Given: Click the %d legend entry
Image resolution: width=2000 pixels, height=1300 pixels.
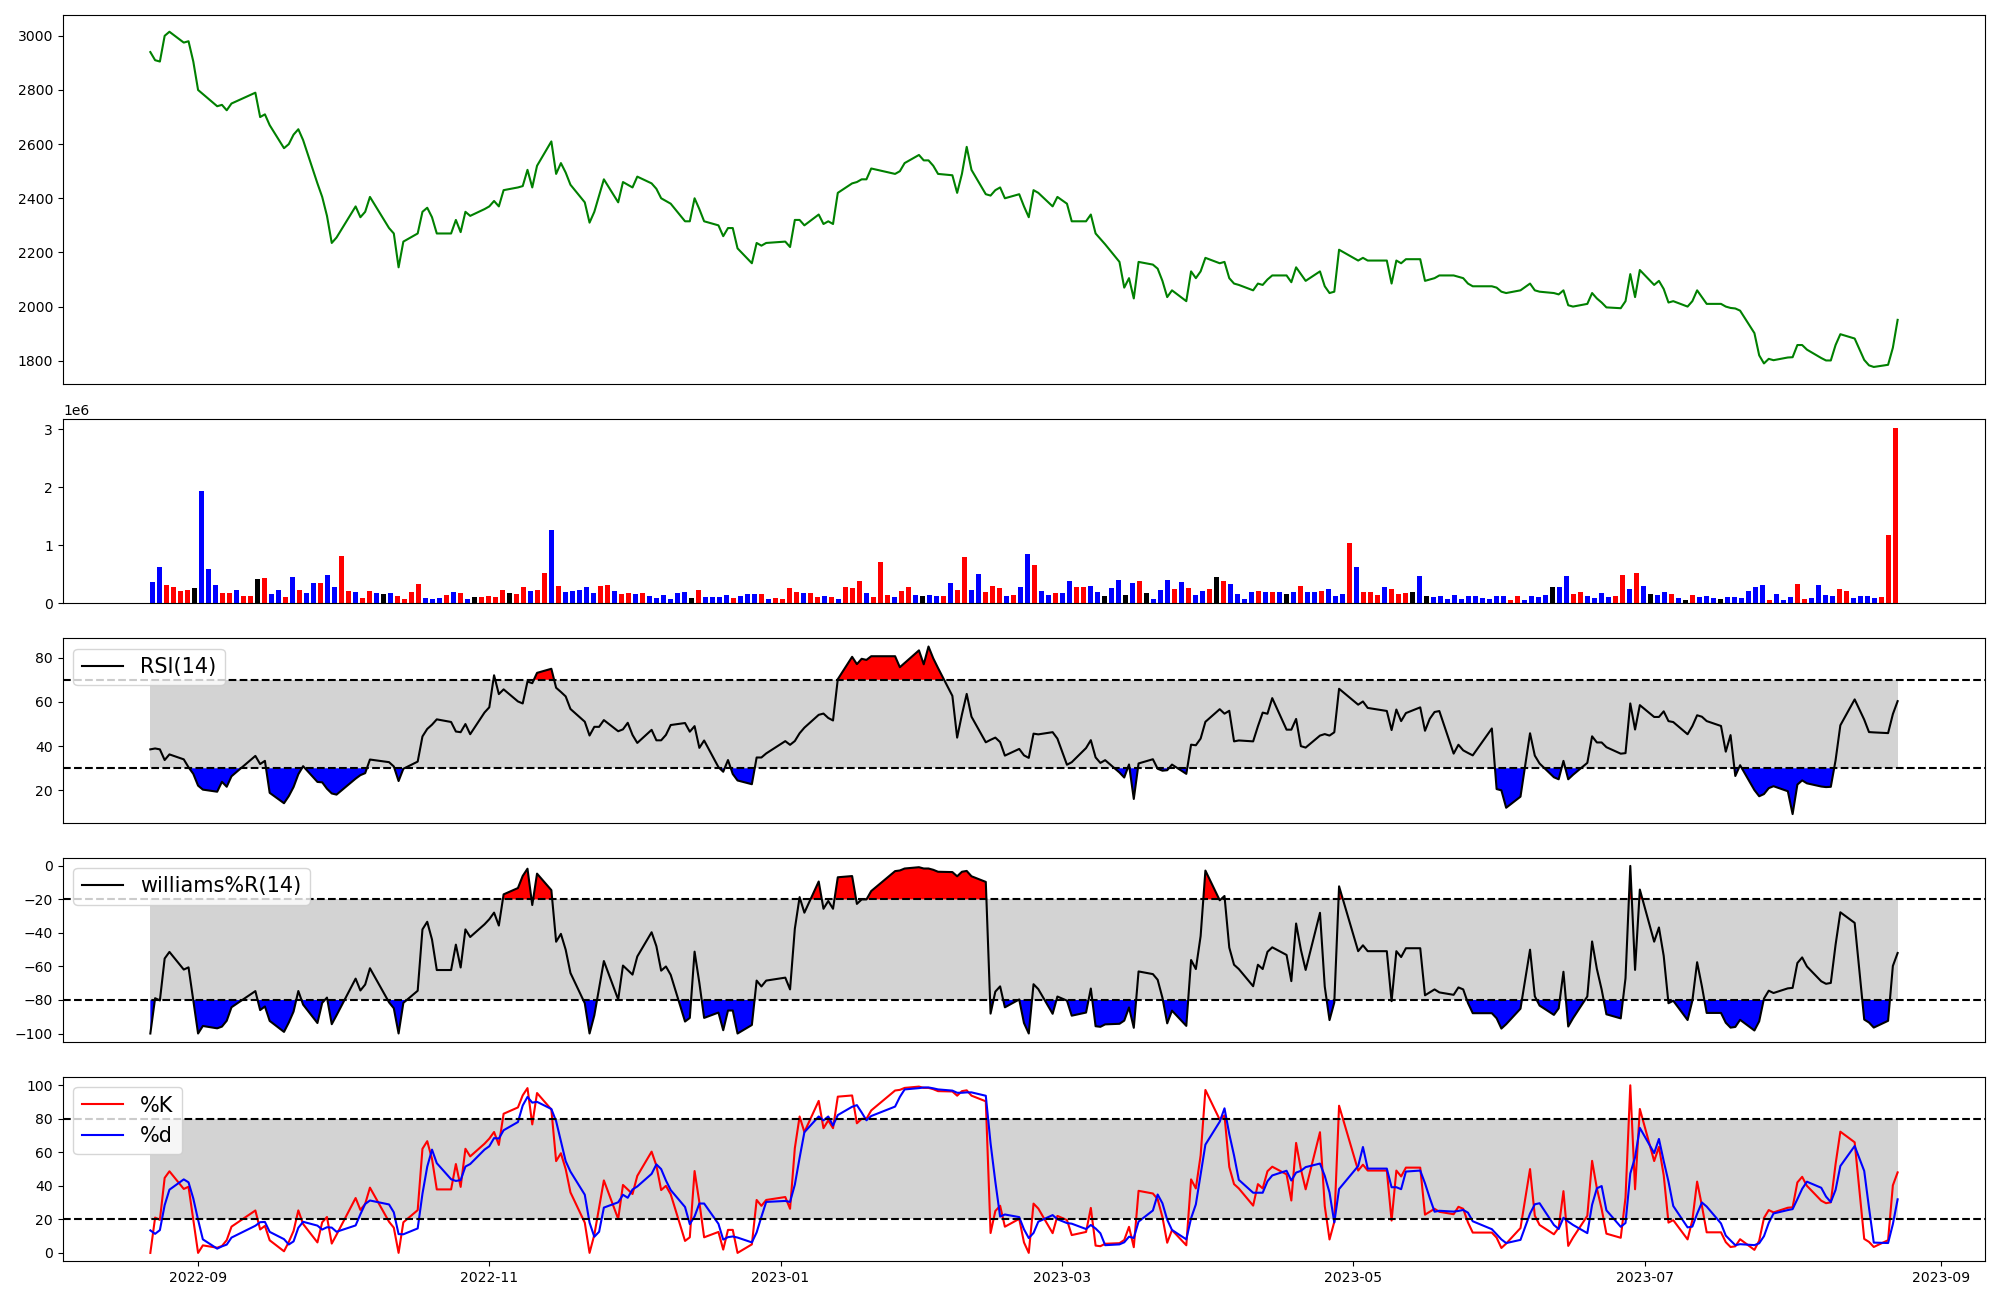Looking at the screenshot, I should tap(155, 1135).
